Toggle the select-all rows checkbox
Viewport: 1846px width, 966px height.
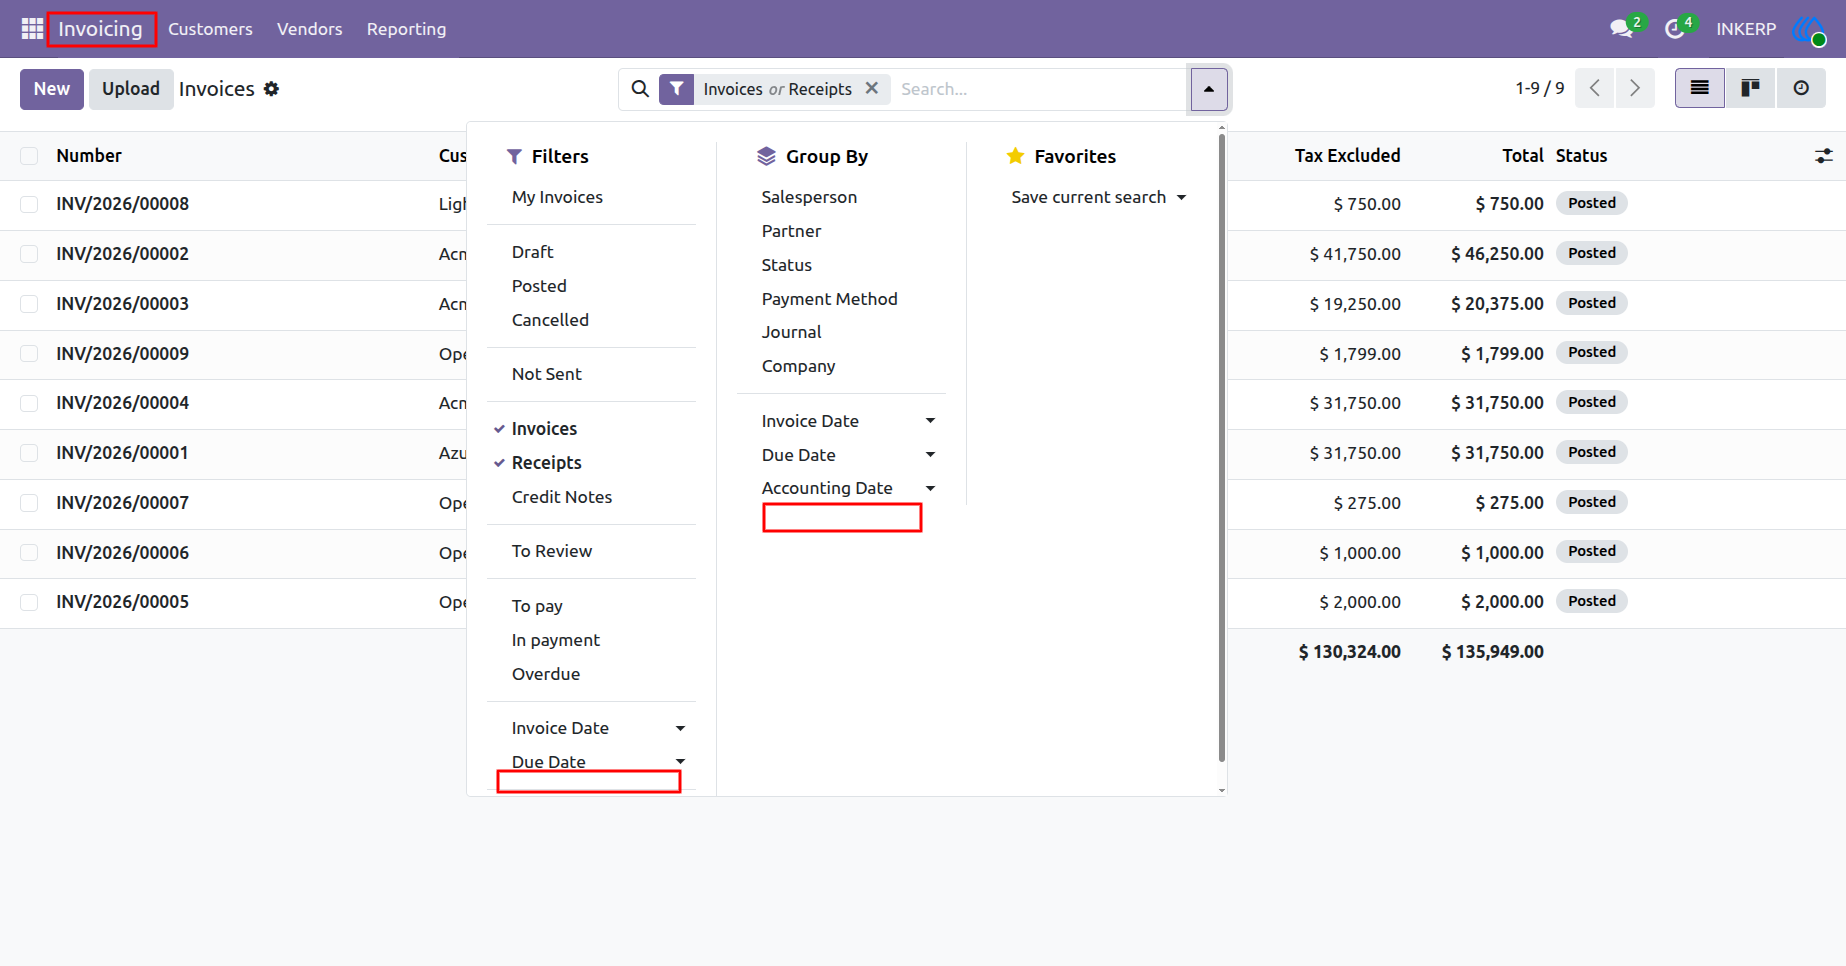[x=29, y=156]
